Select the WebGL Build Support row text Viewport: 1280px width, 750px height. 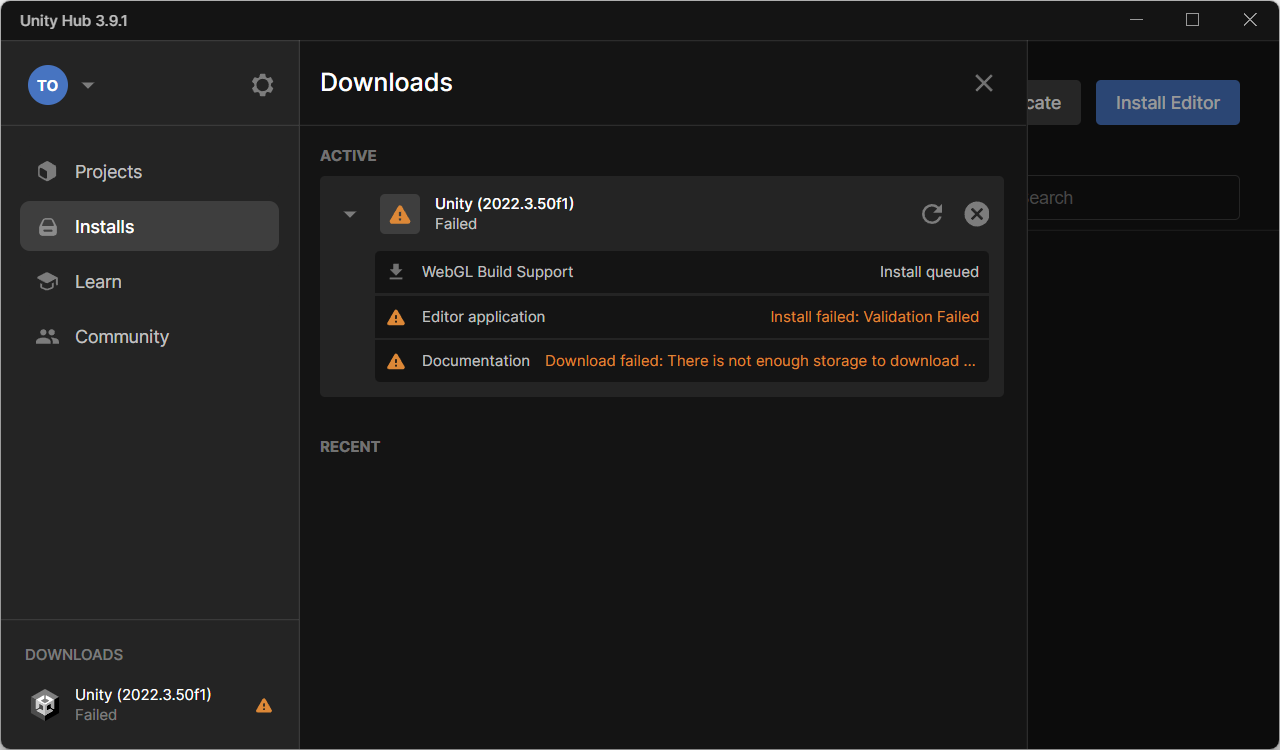497,272
